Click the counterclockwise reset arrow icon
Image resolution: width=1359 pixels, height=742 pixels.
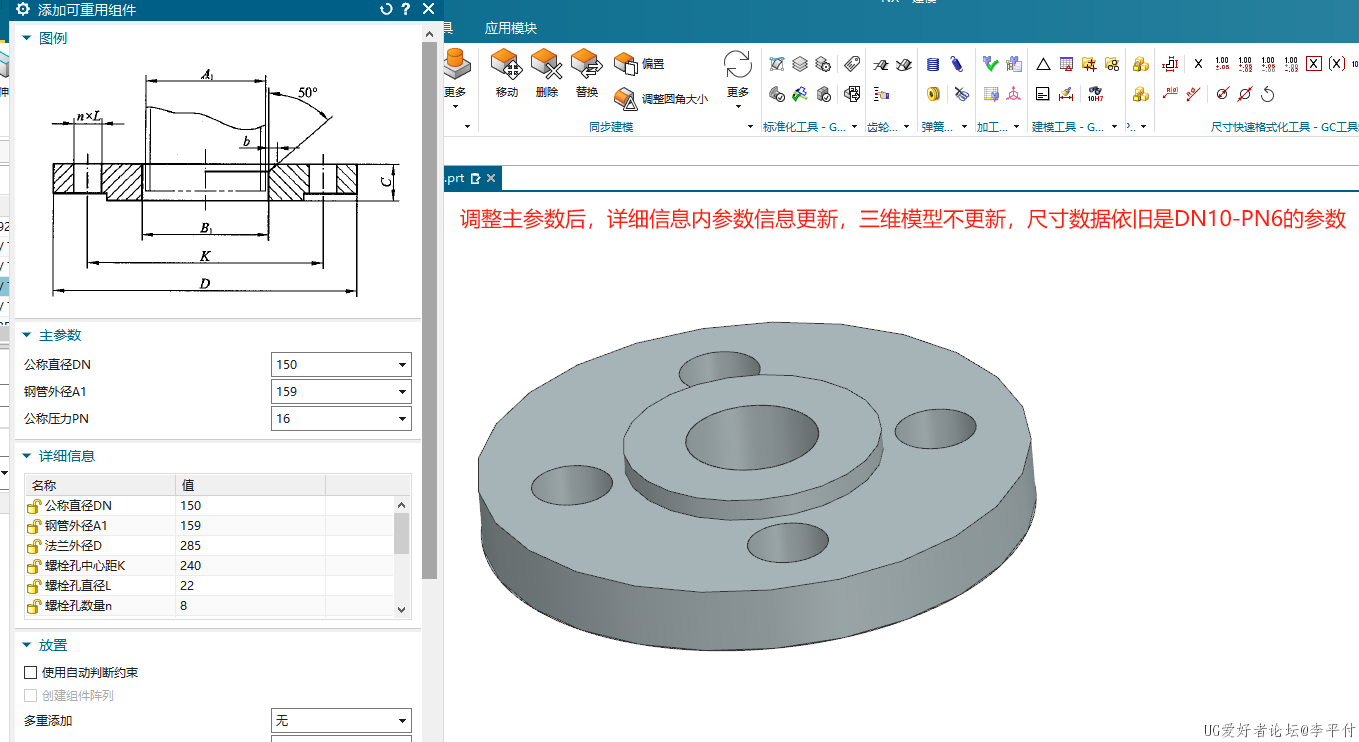(1268, 94)
